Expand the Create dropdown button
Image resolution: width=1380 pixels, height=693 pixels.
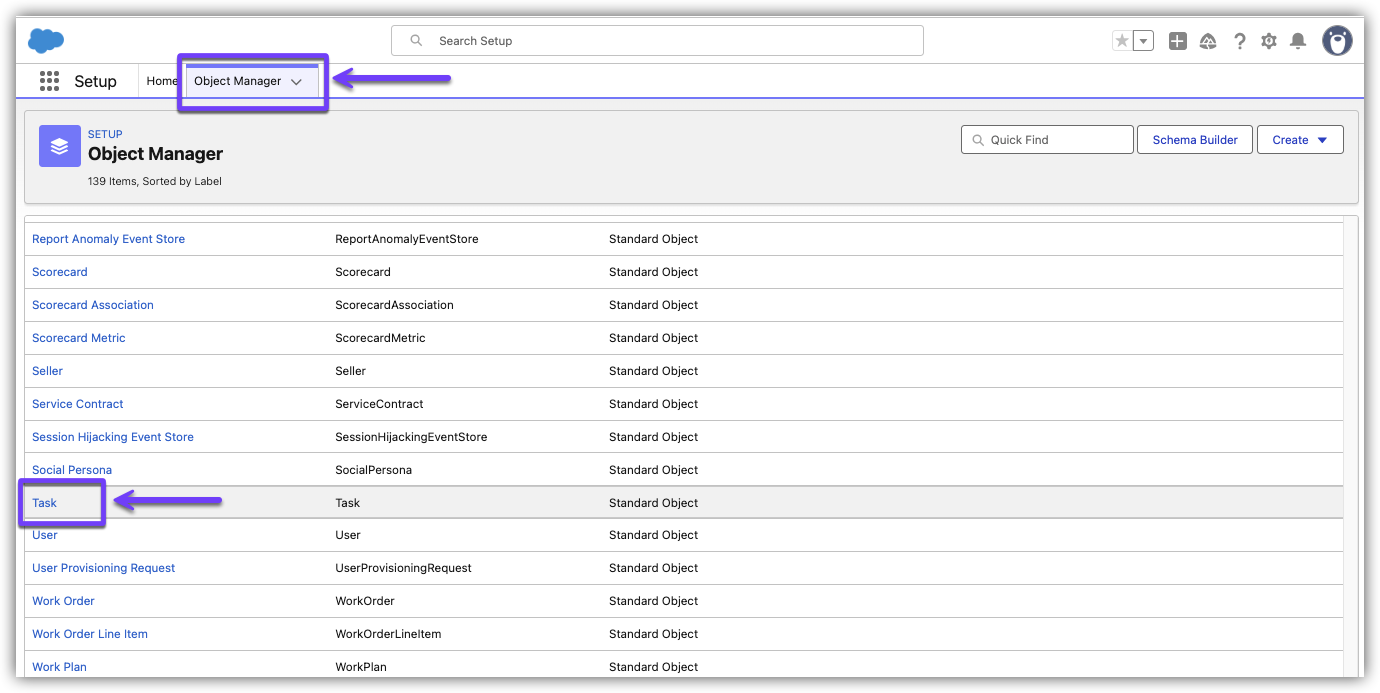coord(1299,140)
